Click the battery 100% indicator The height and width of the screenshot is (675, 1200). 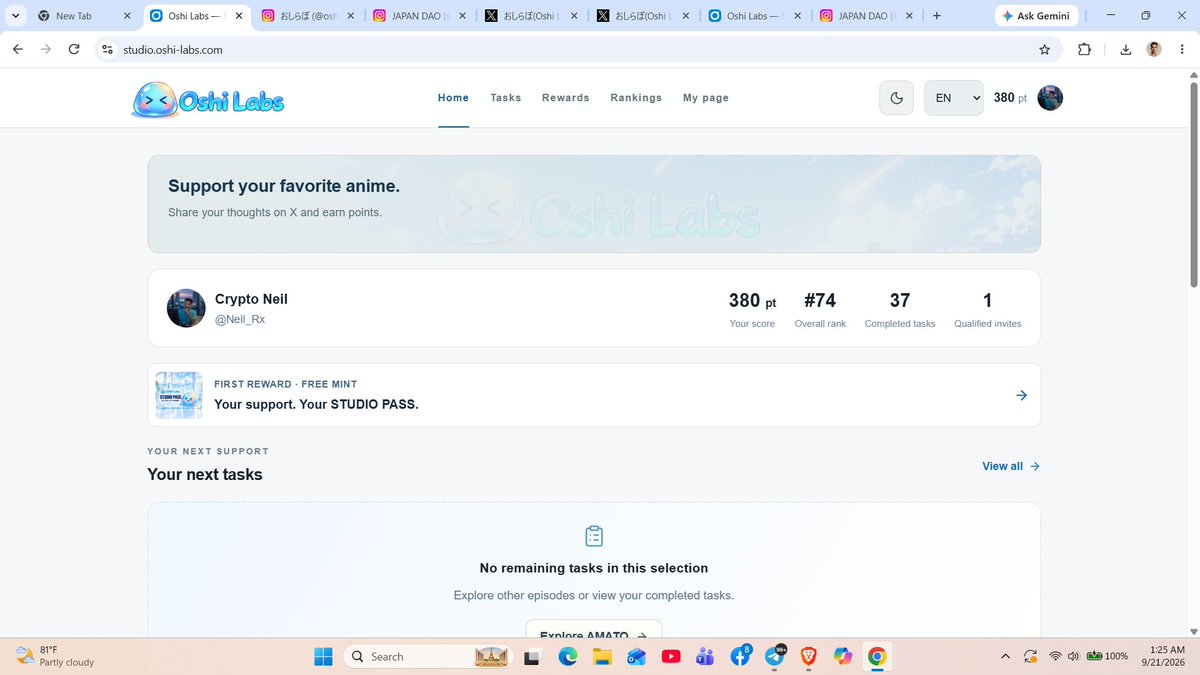click(x=1108, y=656)
